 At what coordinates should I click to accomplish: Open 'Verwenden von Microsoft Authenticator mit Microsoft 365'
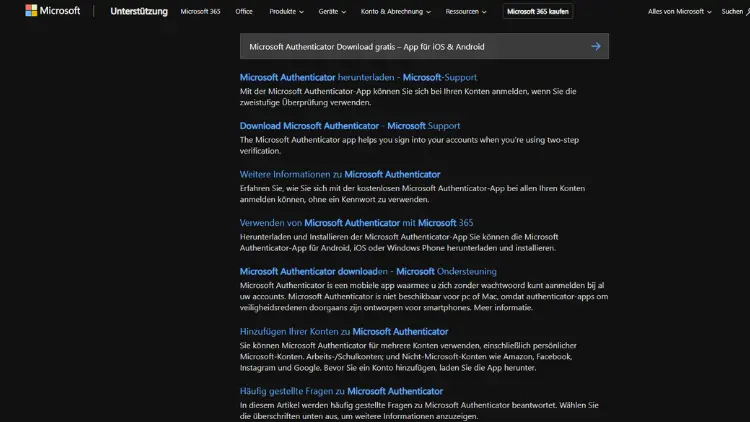point(356,223)
